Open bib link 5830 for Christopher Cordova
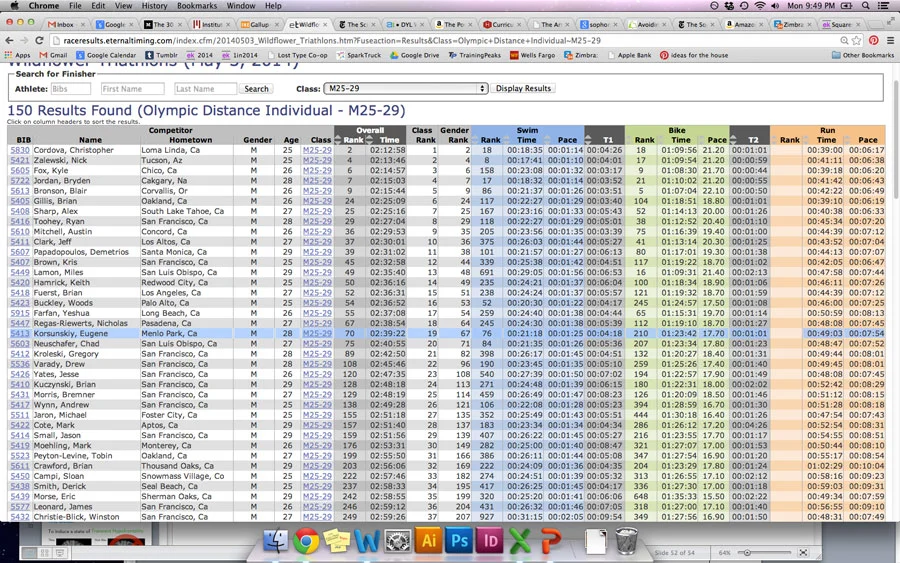 click(x=20, y=150)
